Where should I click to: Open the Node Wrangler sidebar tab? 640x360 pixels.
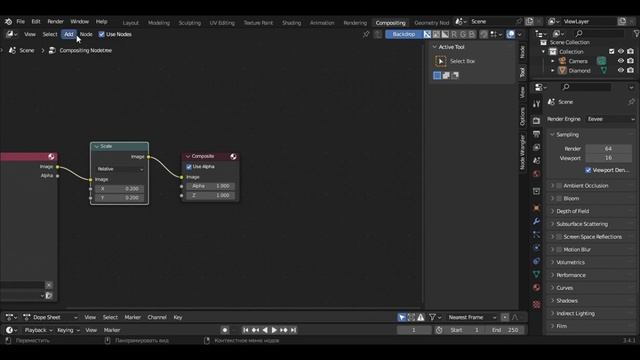[522, 152]
